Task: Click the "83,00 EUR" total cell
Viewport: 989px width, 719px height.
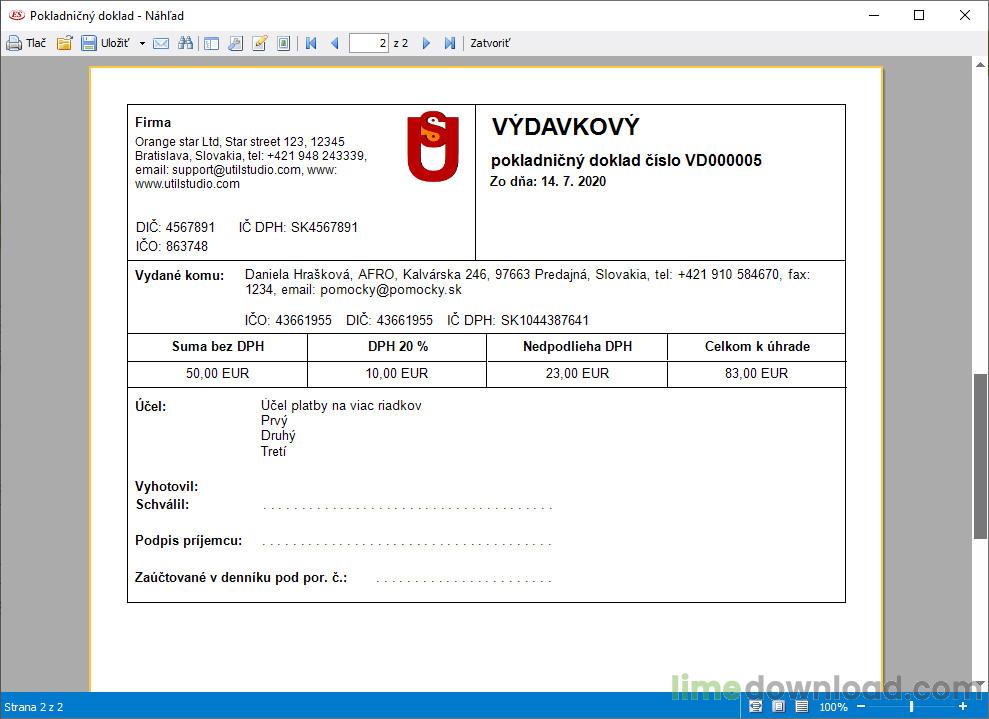Action: [756, 373]
